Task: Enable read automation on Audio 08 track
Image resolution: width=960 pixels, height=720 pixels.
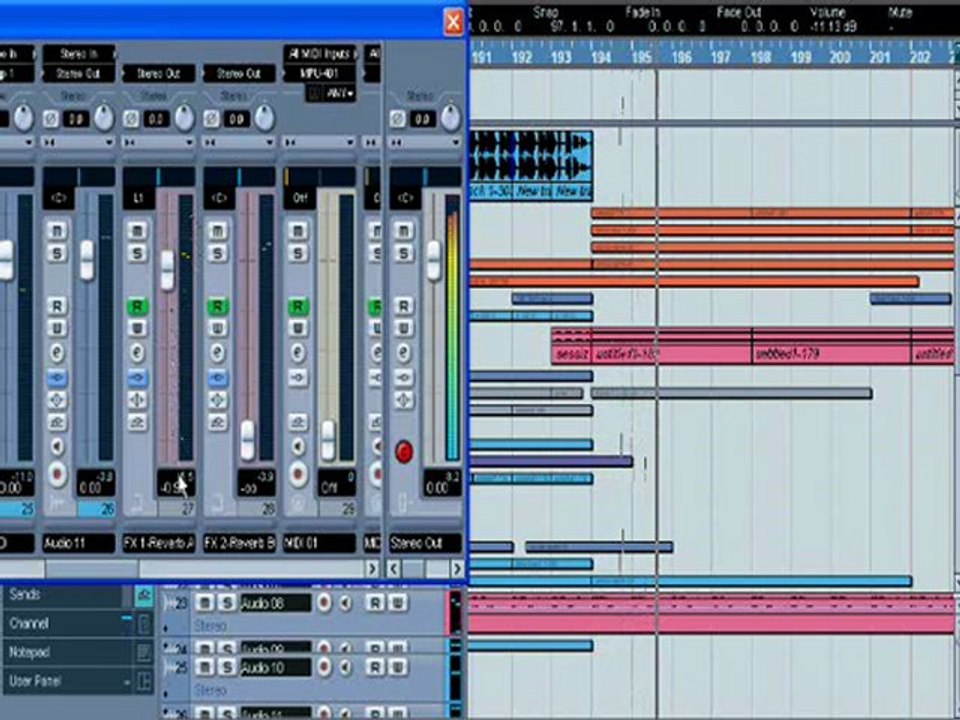Action: coord(375,603)
